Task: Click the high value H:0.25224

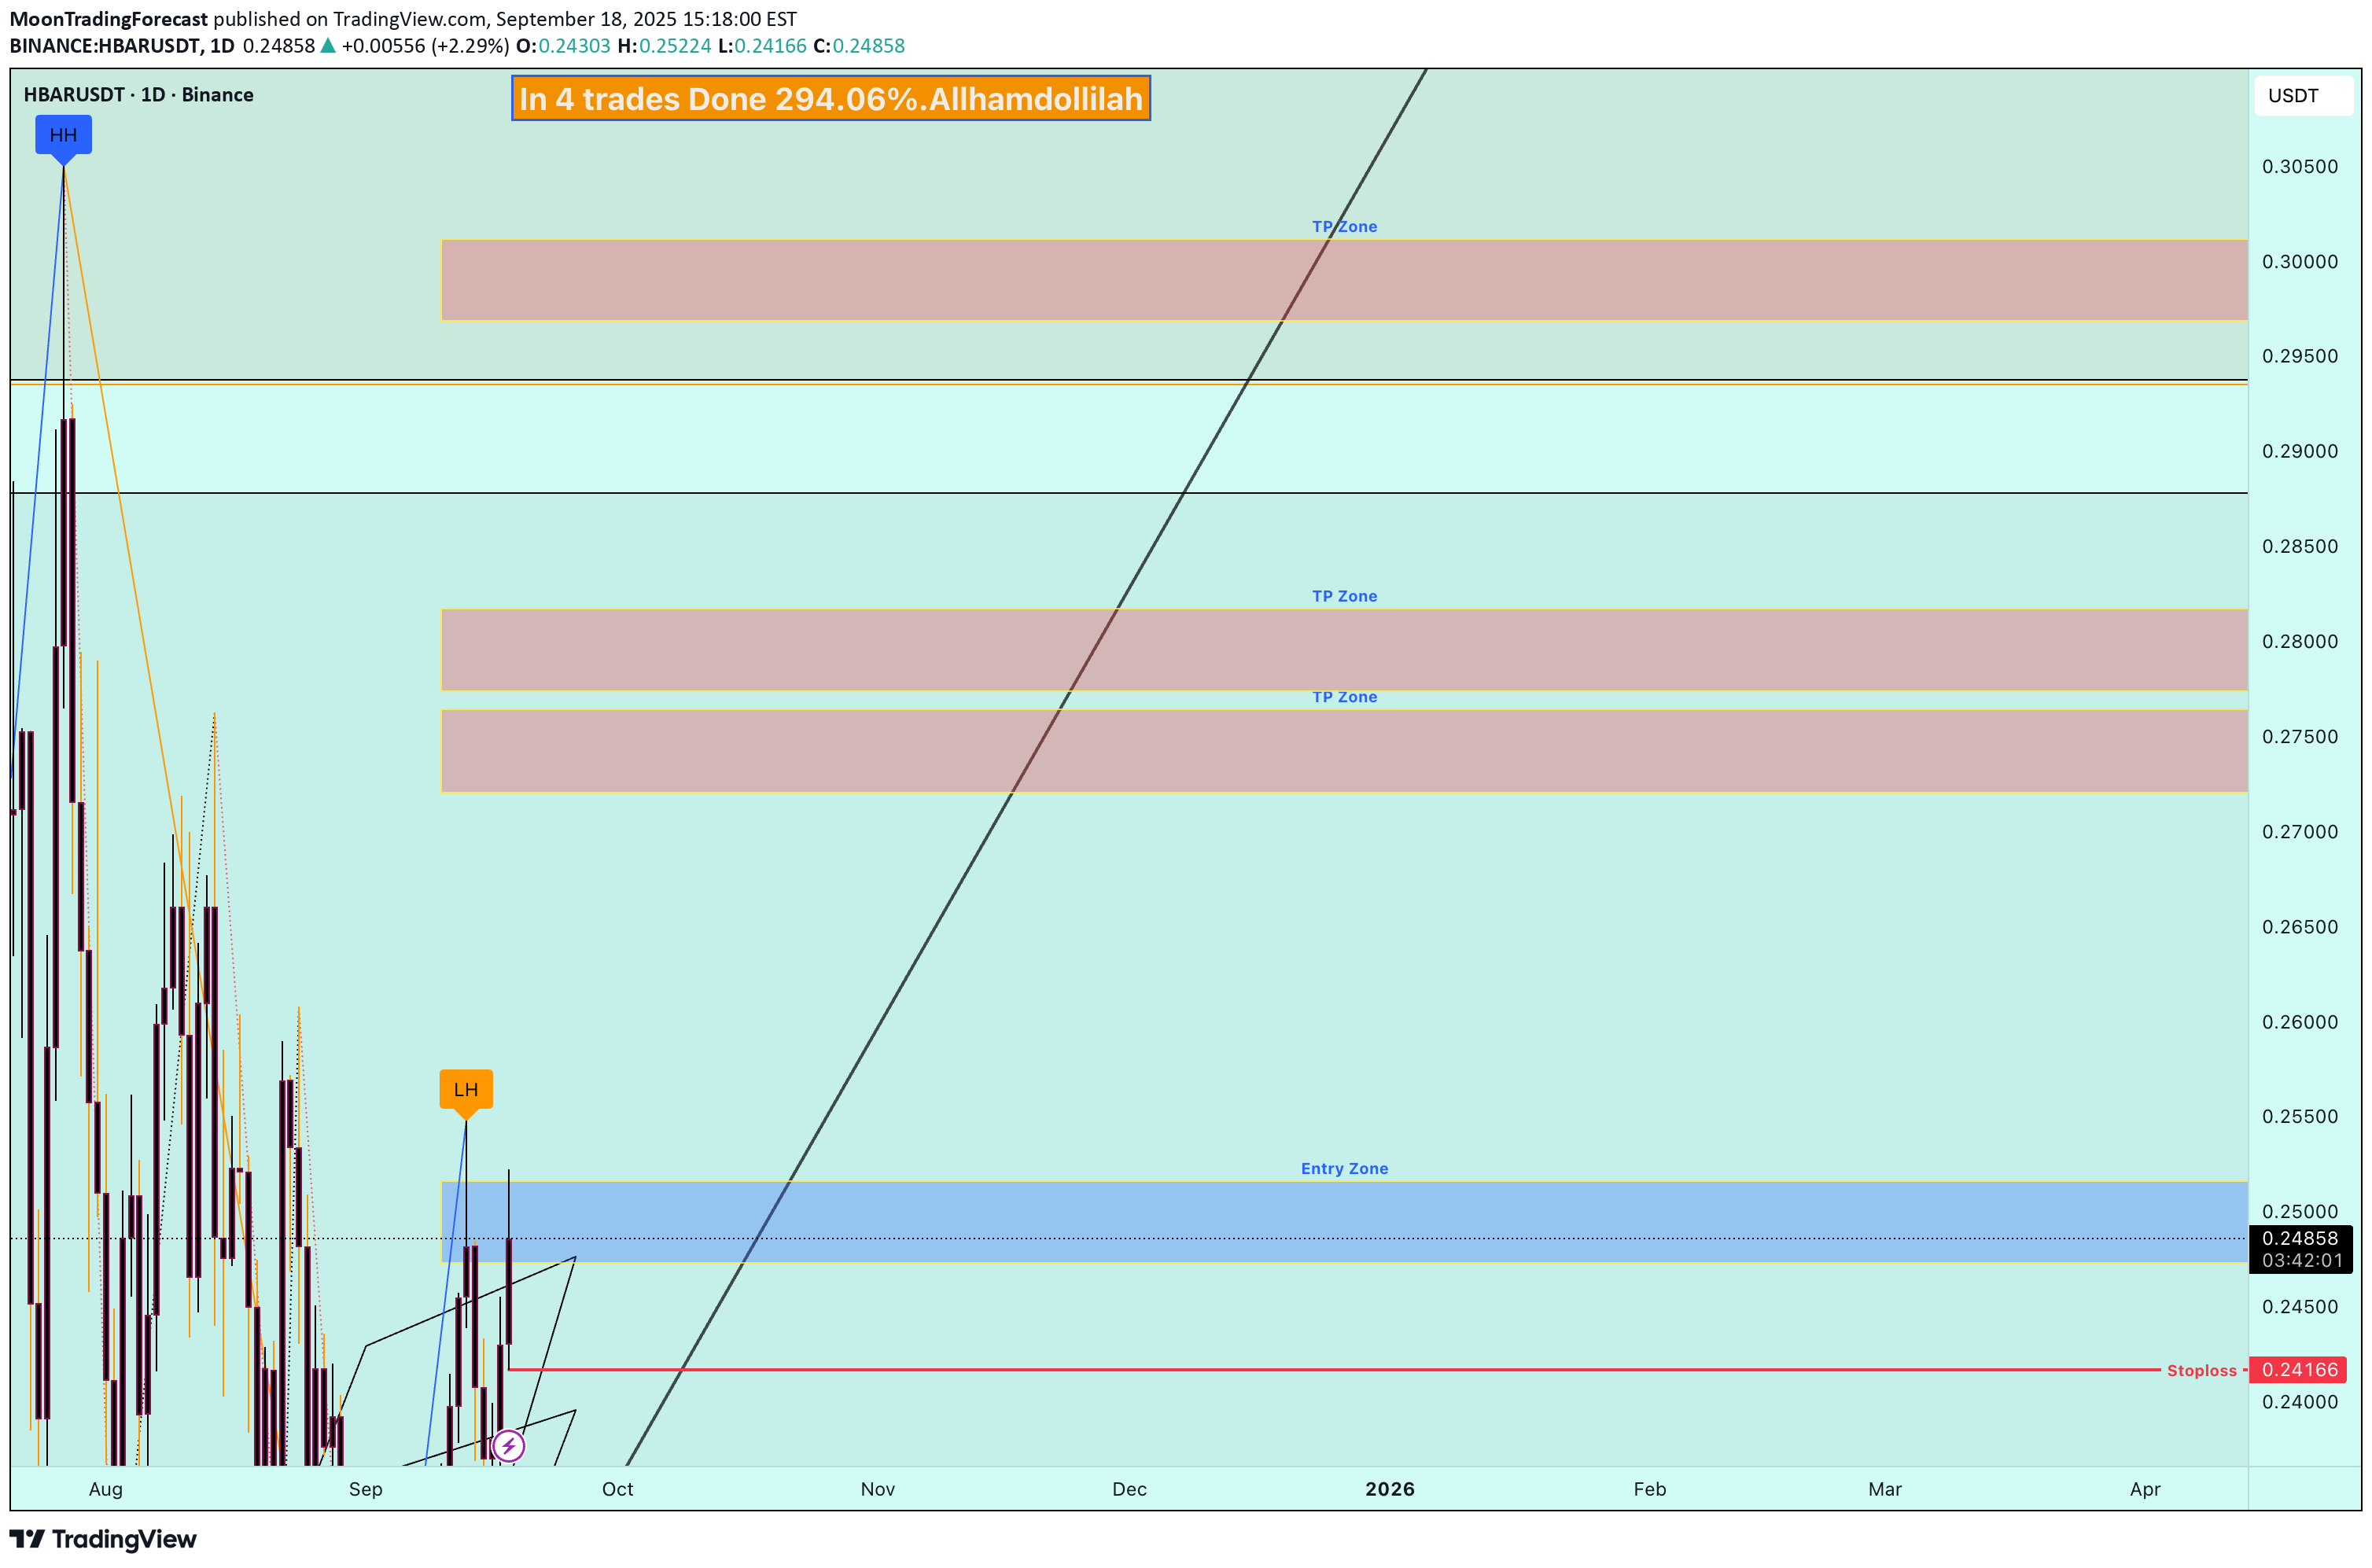Action: pos(664,46)
